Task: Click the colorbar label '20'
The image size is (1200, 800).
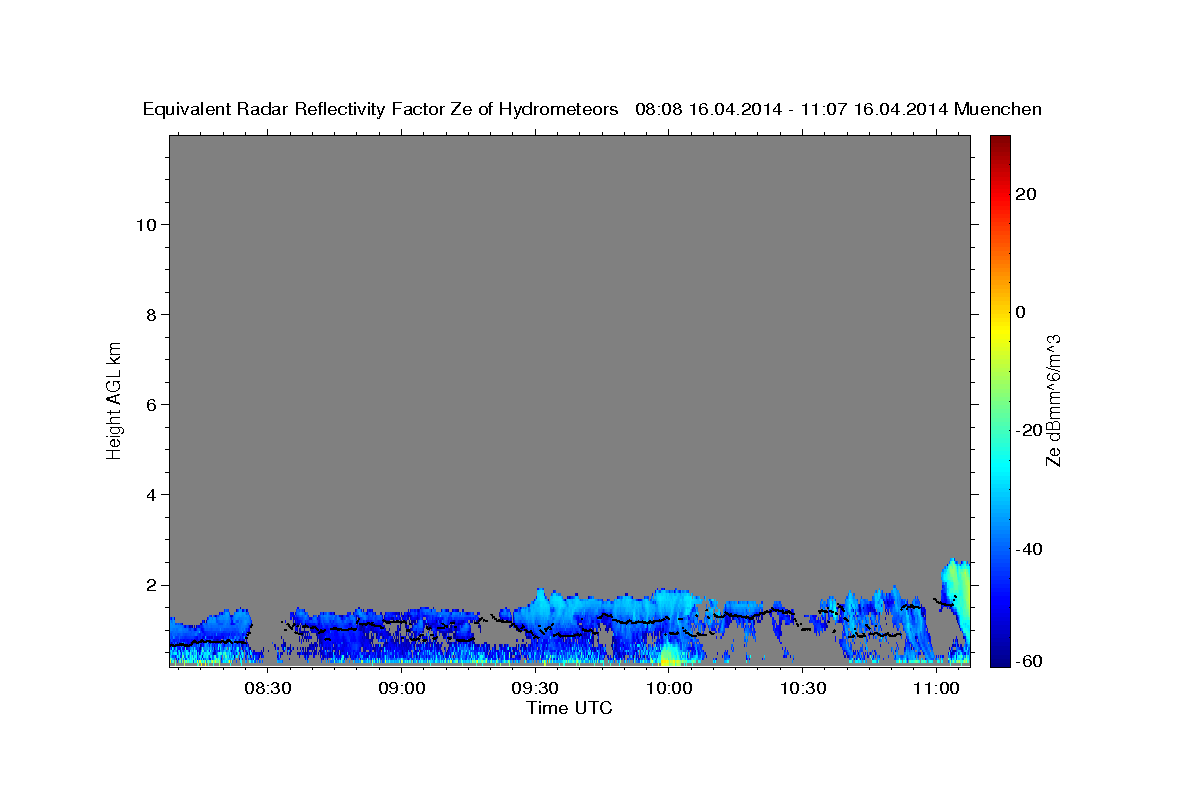Action: pos(1025,194)
